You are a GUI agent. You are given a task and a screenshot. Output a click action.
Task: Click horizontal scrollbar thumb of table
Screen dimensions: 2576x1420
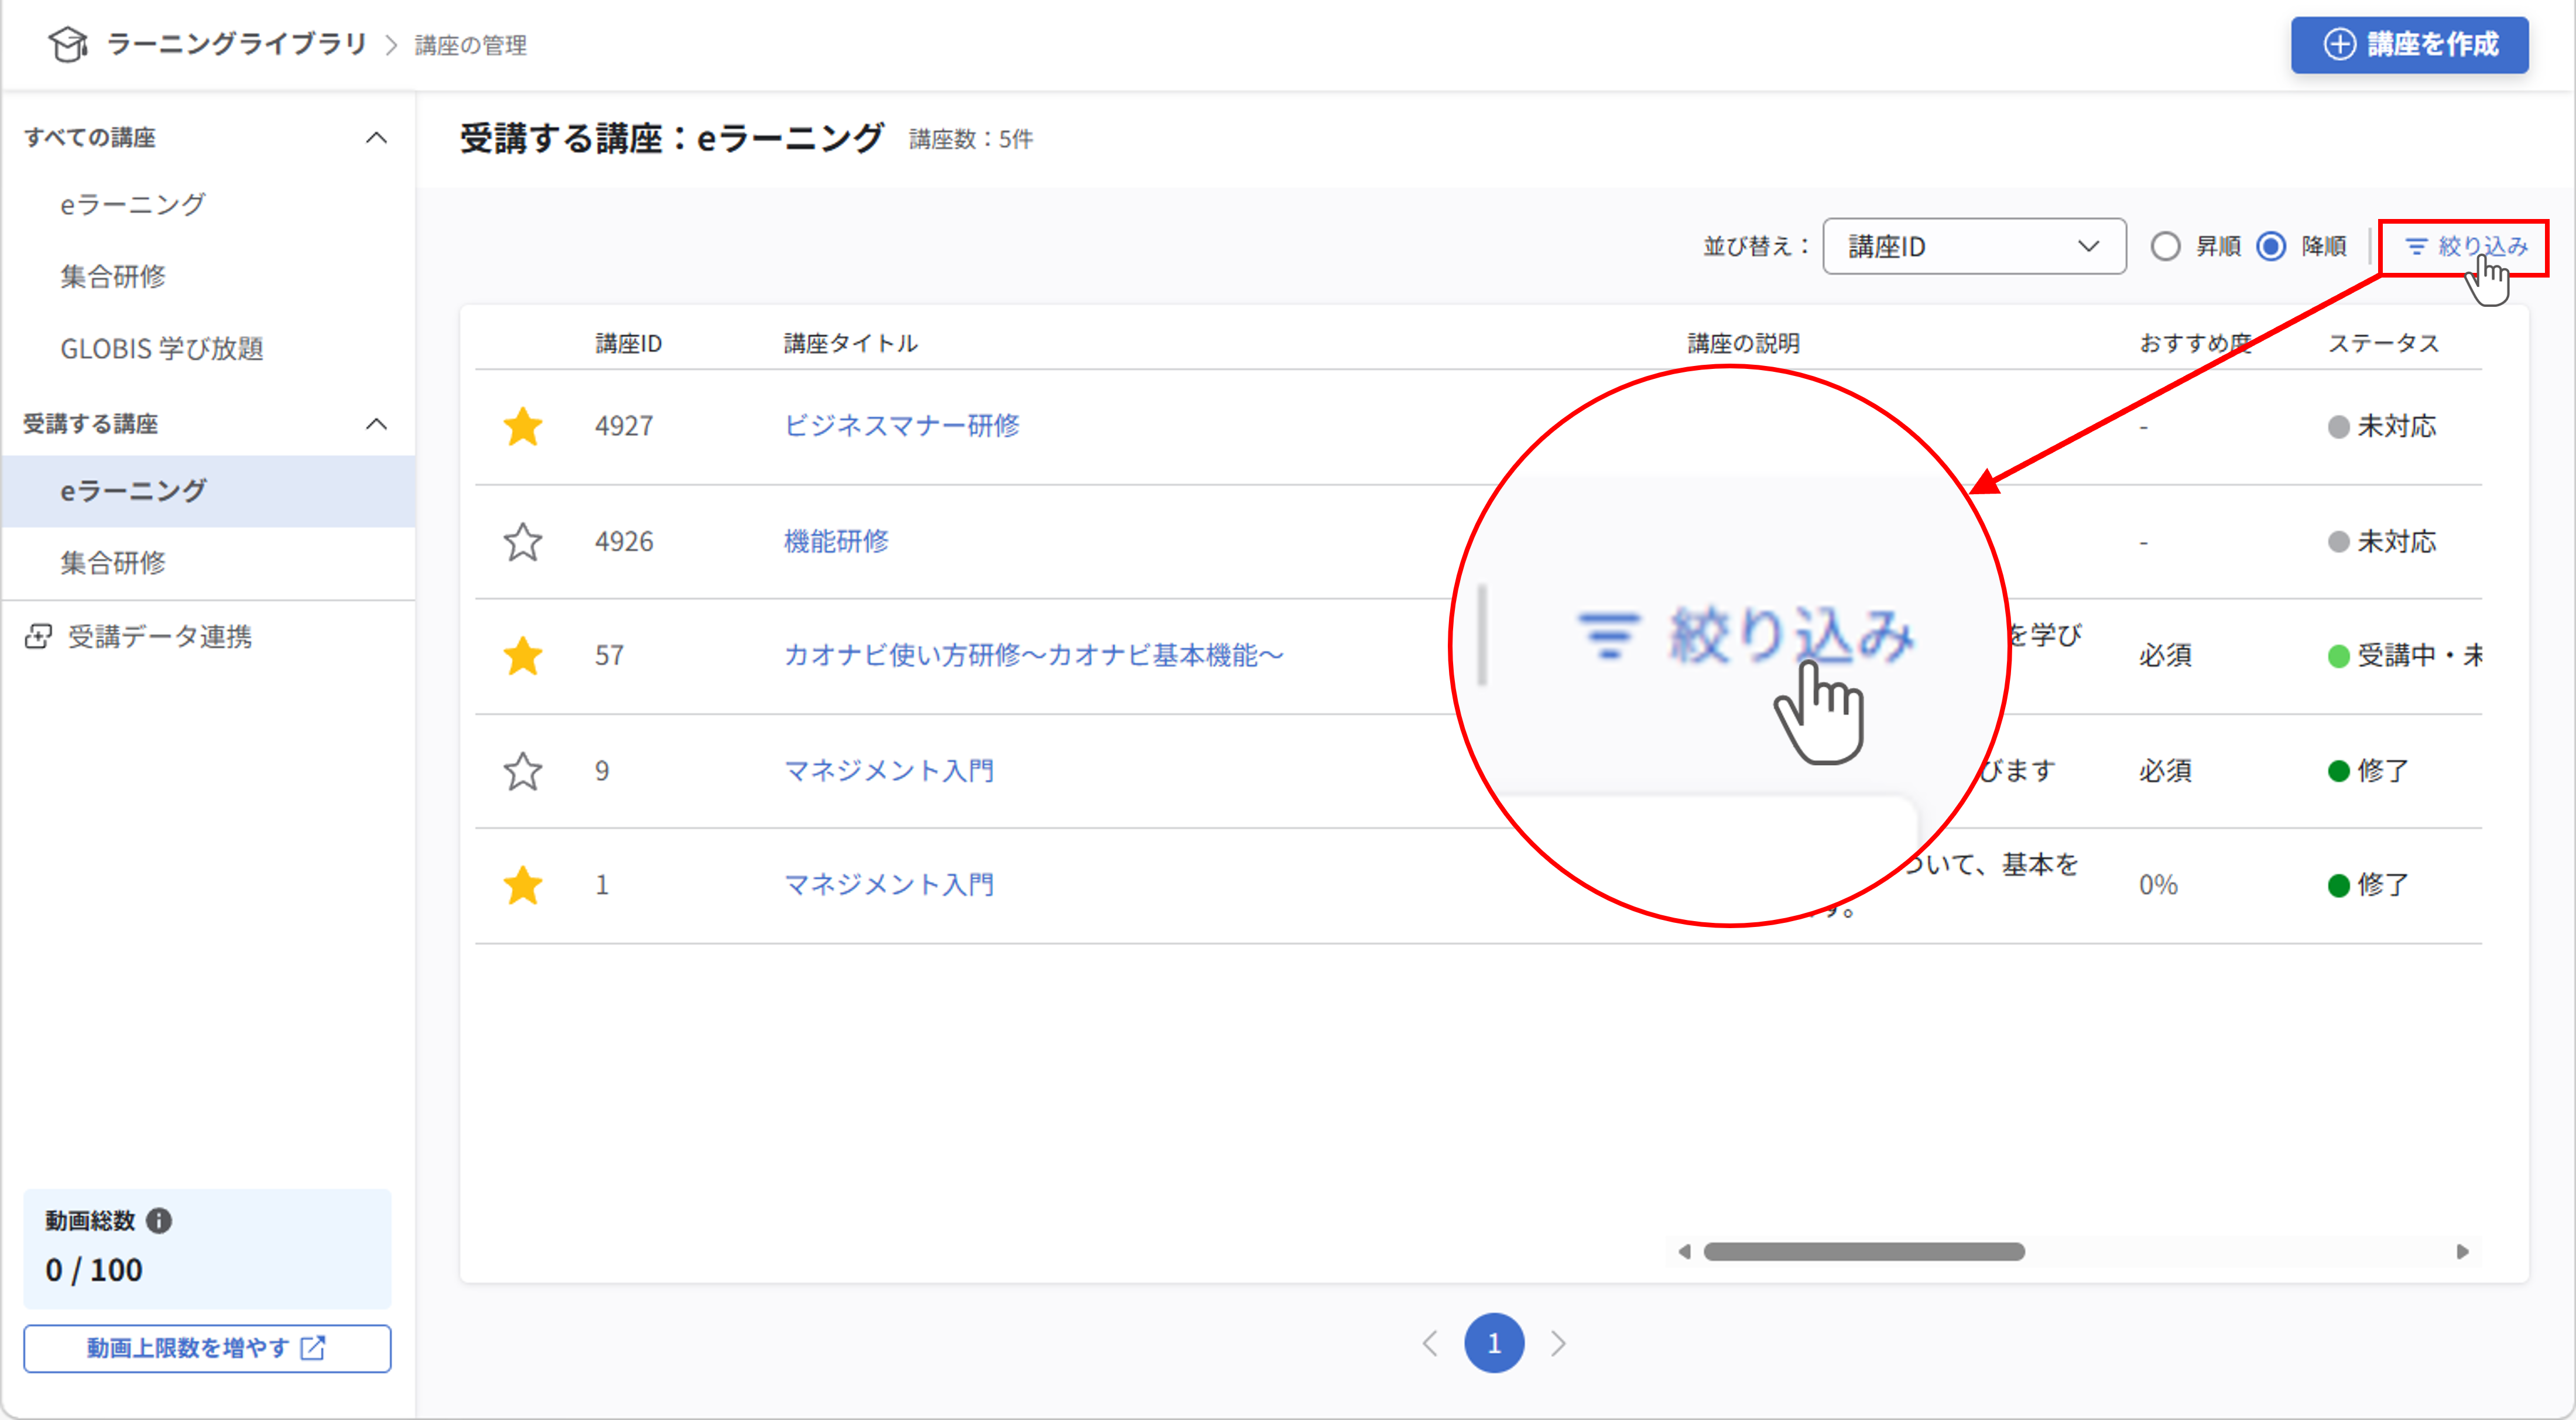[x=1864, y=1251]
